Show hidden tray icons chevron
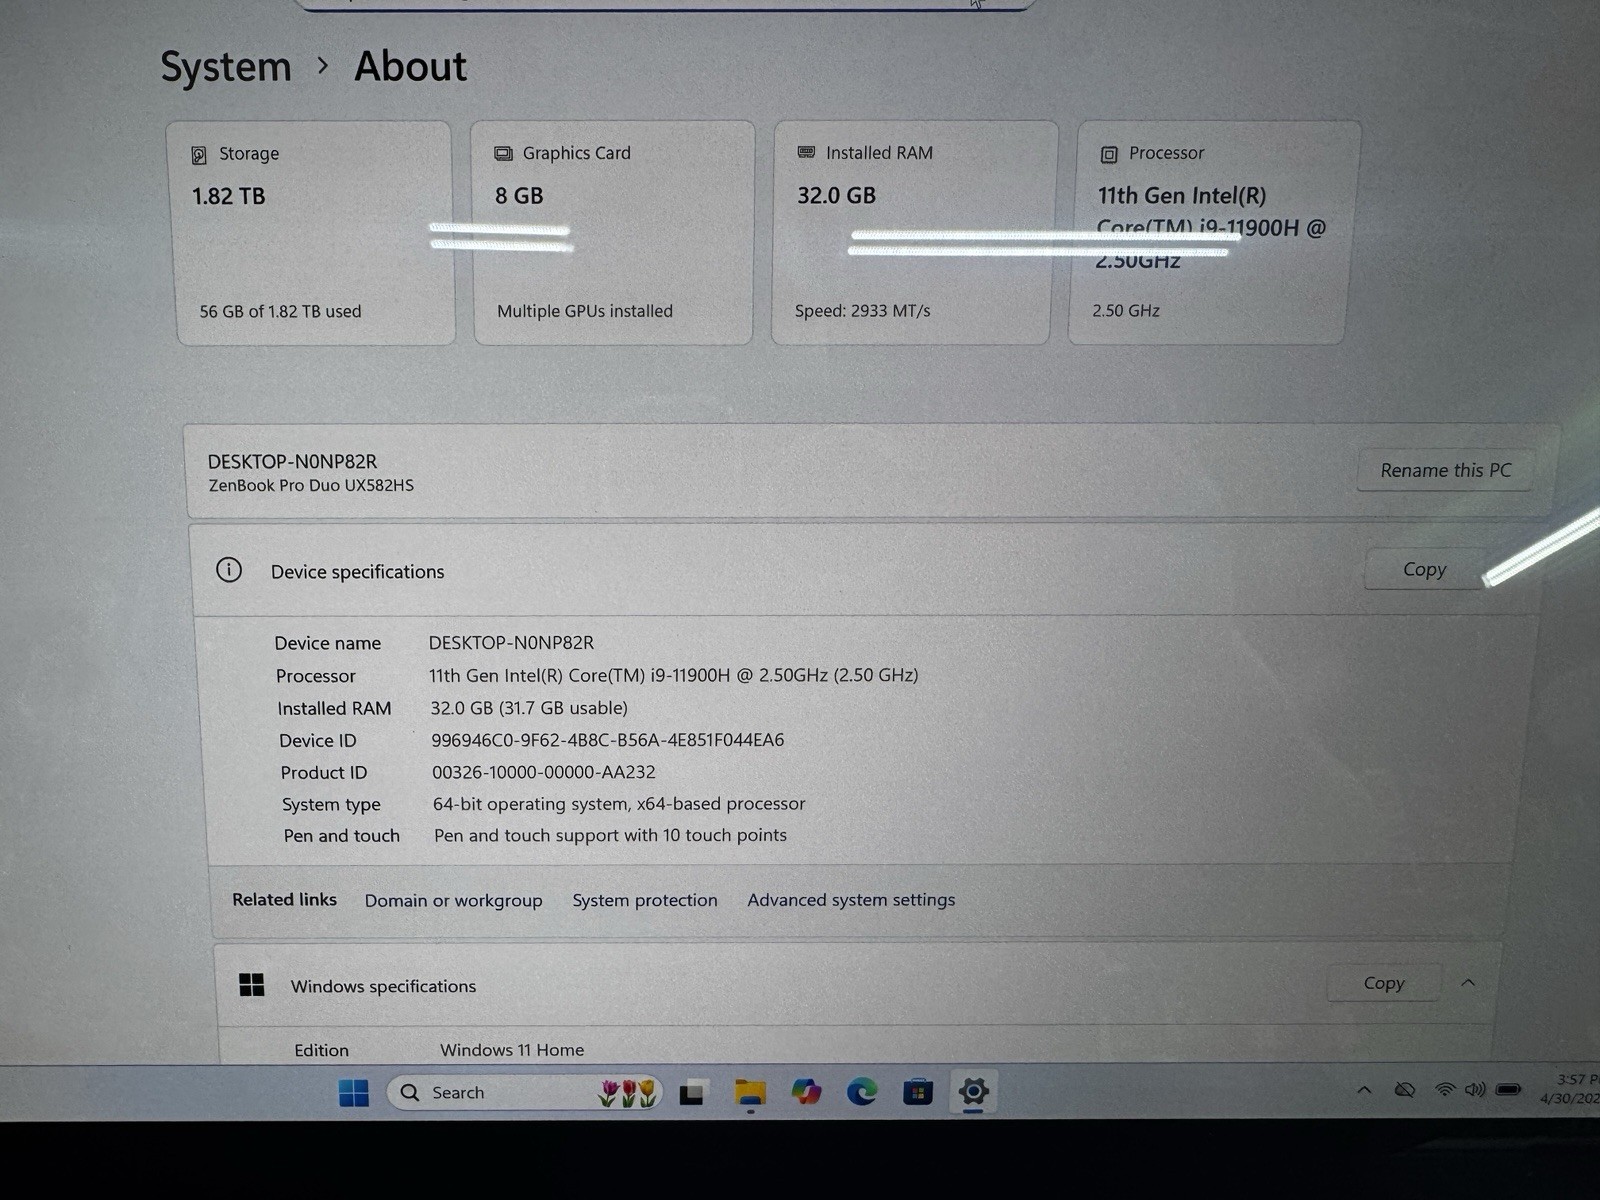The height and width of the screenshot is (1200, 1600). (x=1364, y=1090)
